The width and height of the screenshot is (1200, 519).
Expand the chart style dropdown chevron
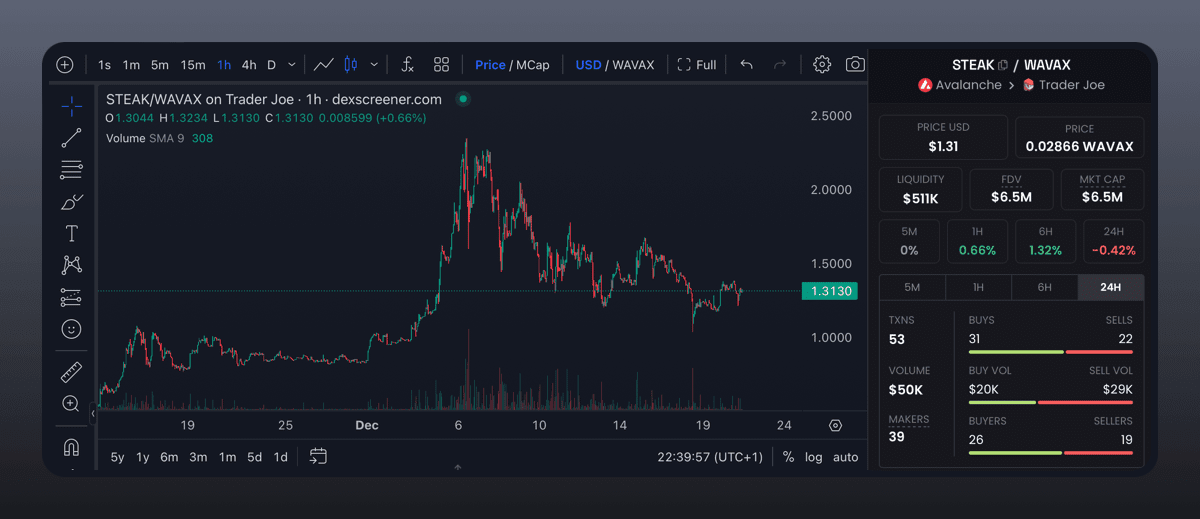coord(374,65)
